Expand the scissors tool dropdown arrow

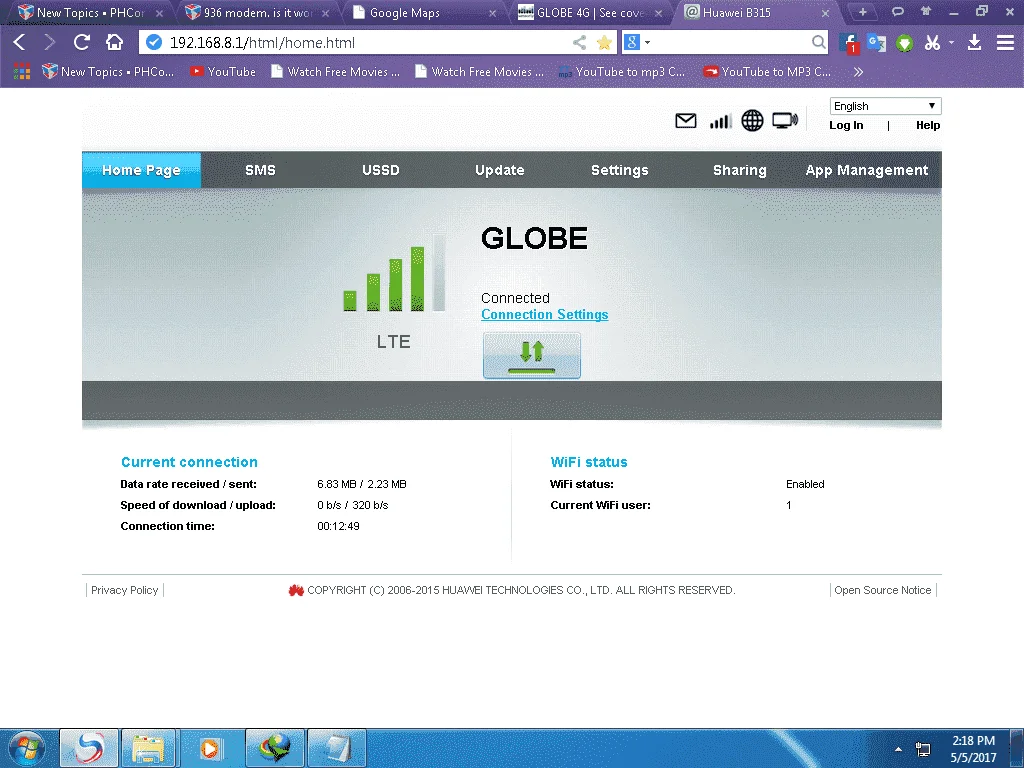(x=952, y=42)
